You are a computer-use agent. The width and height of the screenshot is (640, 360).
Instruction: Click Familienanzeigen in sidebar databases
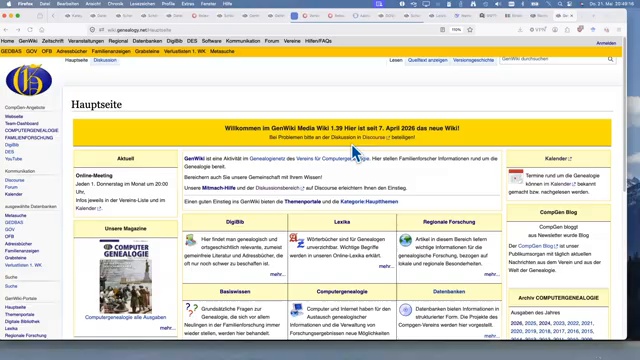[x=22, y=251]
